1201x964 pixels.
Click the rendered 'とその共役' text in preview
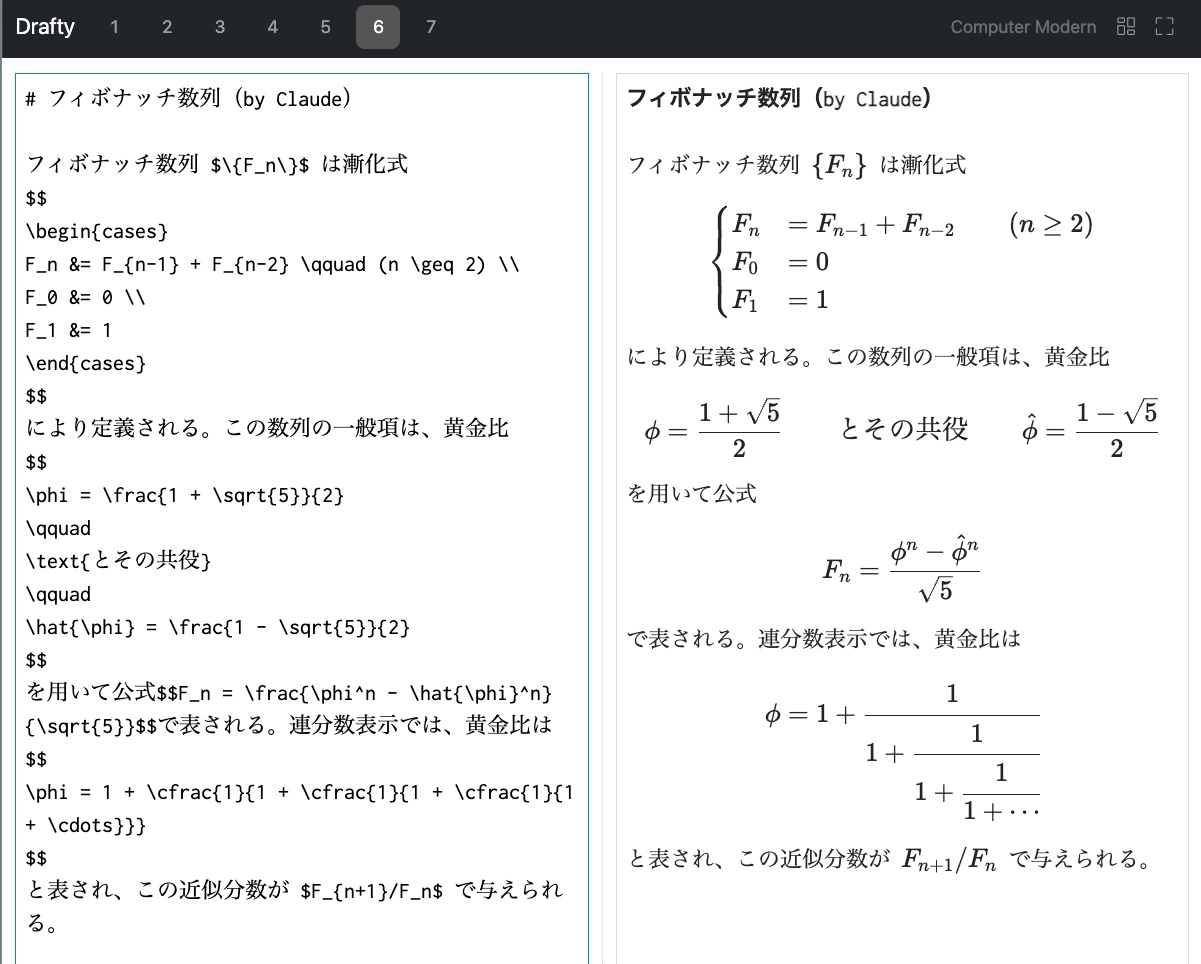click(904, 429)
